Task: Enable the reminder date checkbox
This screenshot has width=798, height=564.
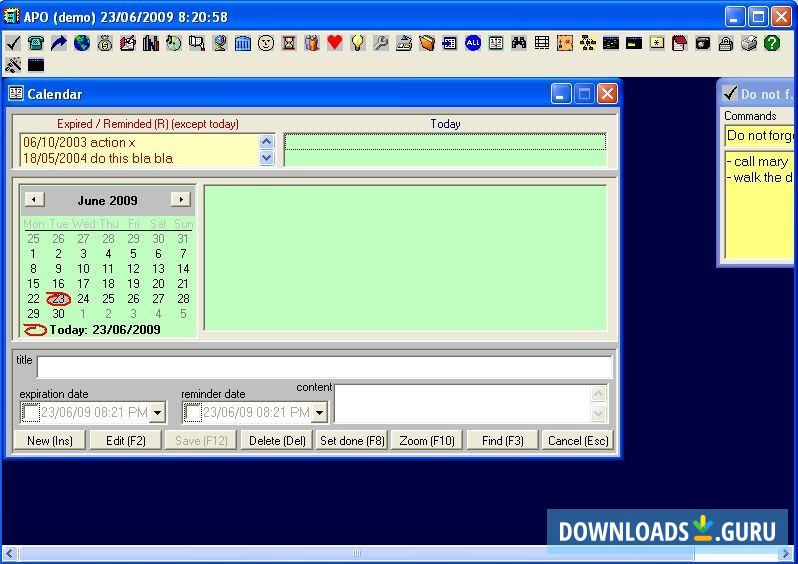Action: (x=192, y=412)
